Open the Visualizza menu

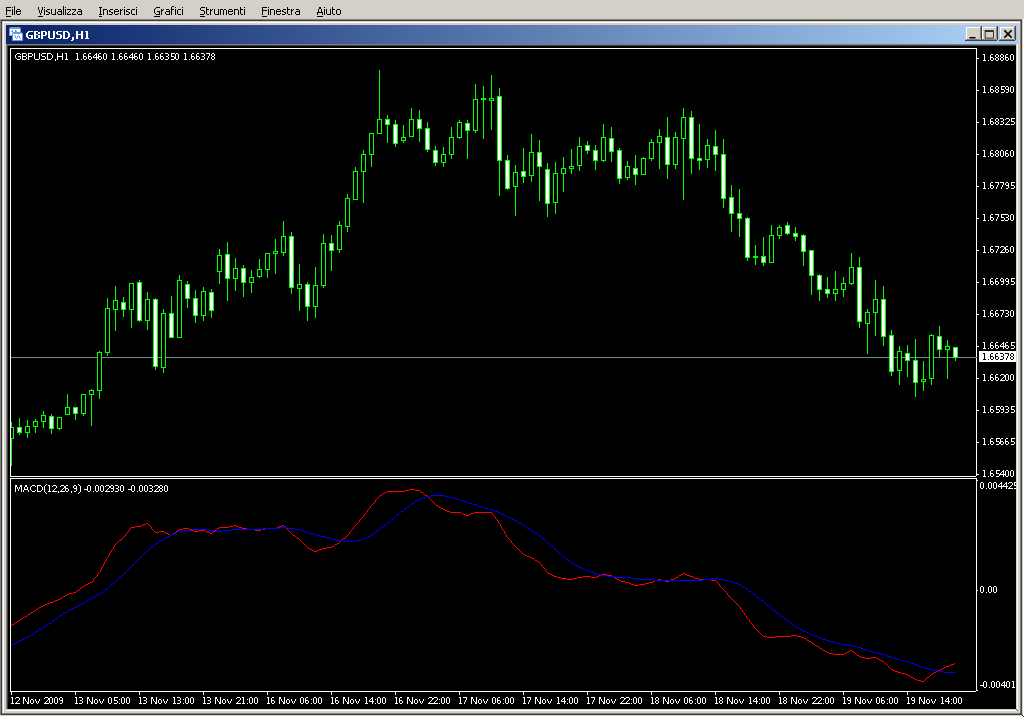click(60, 11)
